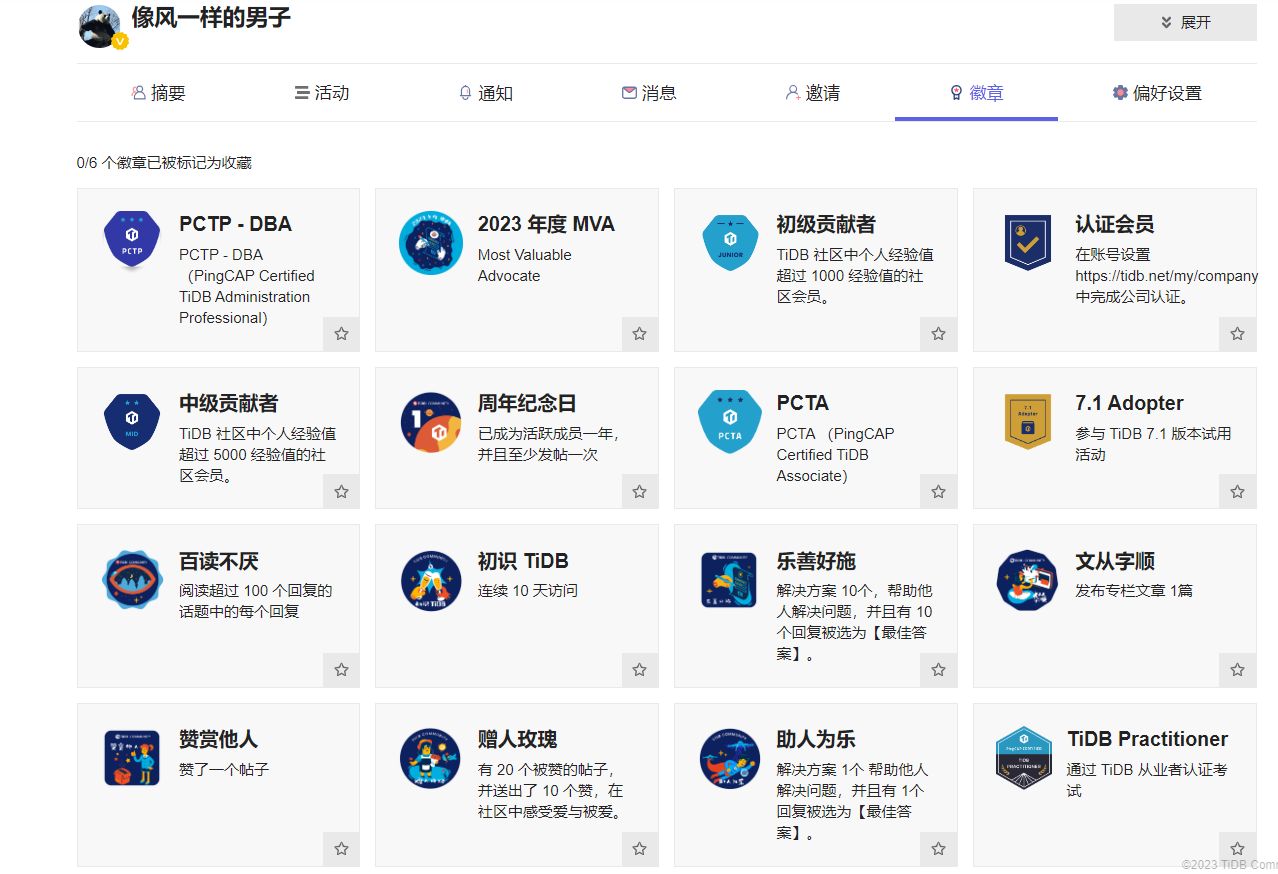
Task: Open the 中级贡献者 title link
Action: (229, 403)
